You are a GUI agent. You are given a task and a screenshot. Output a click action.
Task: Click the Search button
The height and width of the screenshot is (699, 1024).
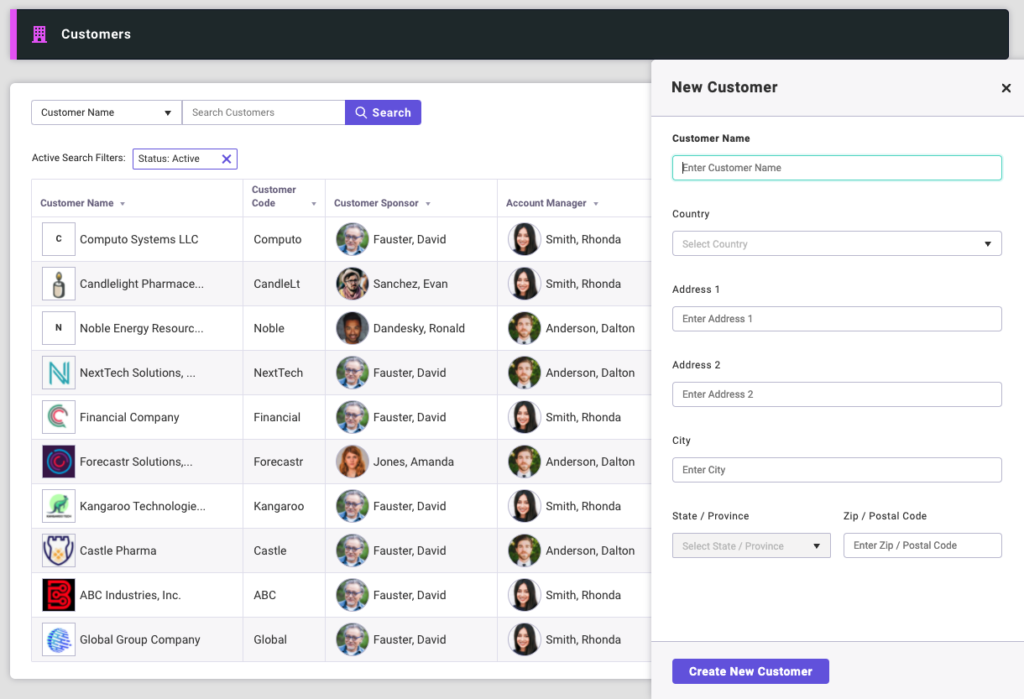click(382, 112)
